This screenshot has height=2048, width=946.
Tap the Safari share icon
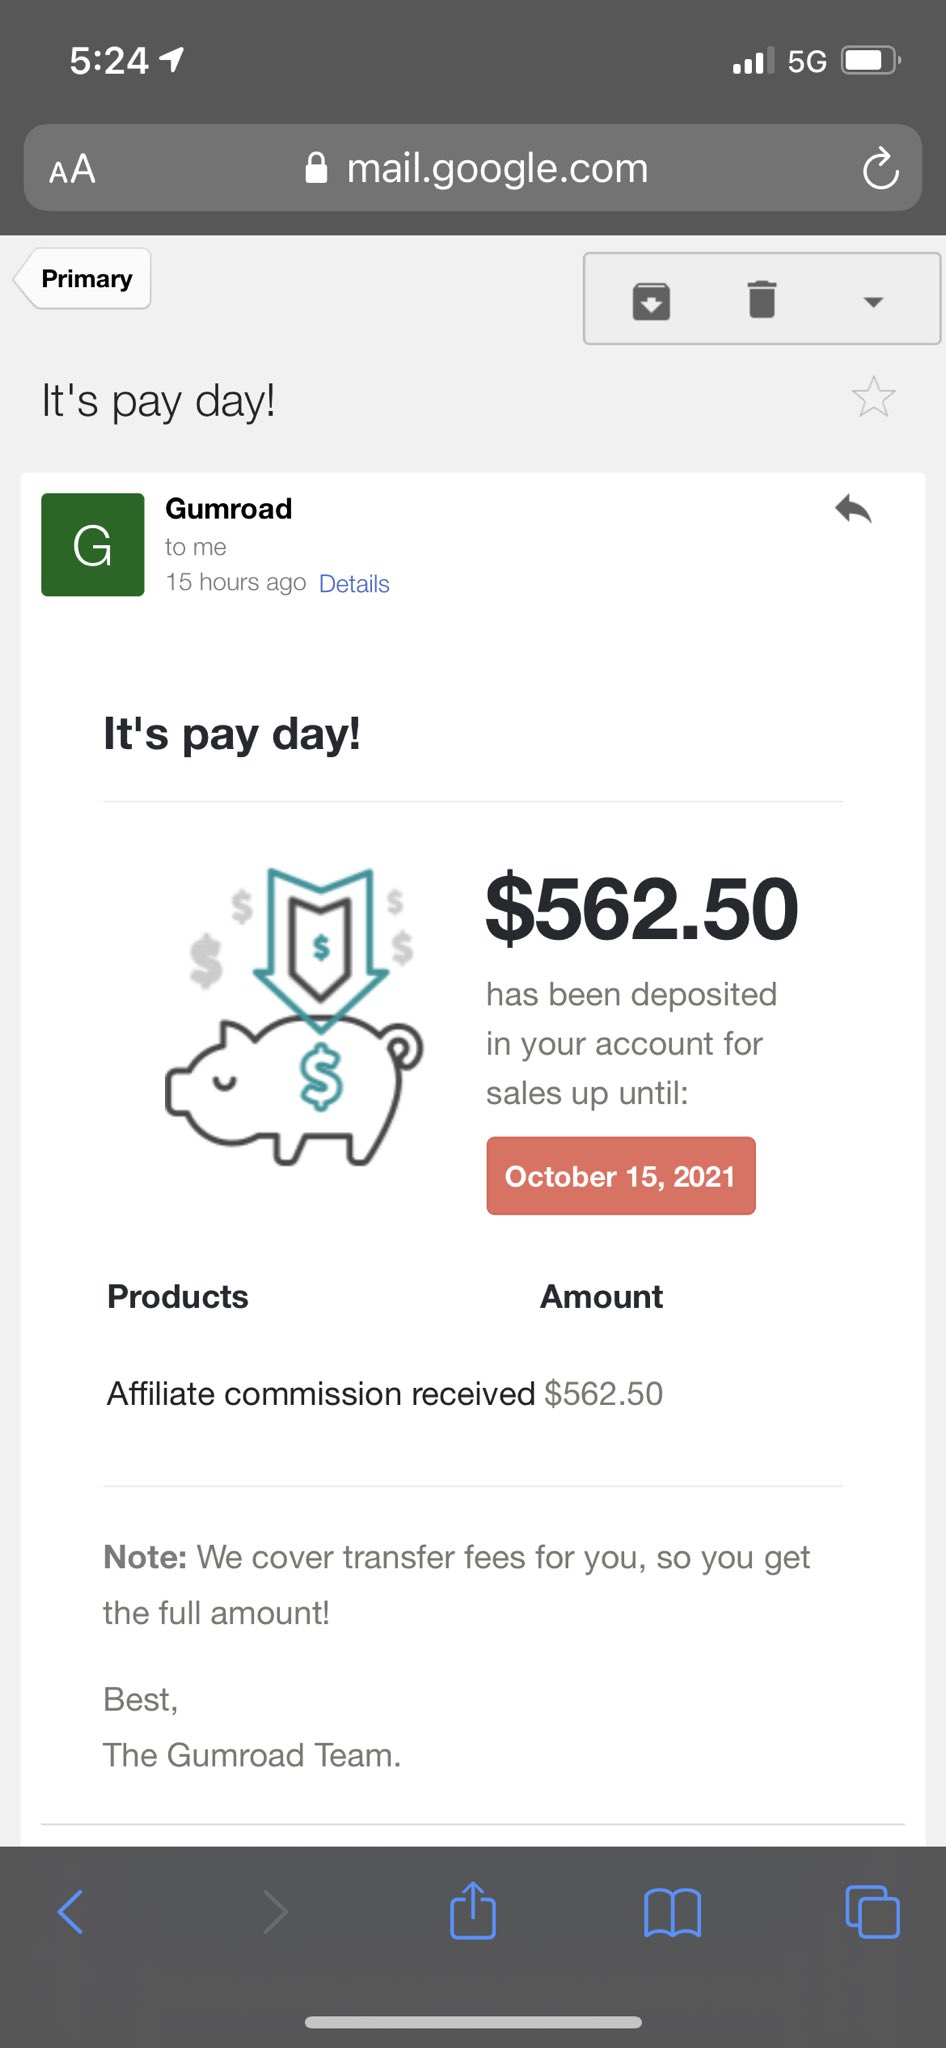coord(472,1911)
